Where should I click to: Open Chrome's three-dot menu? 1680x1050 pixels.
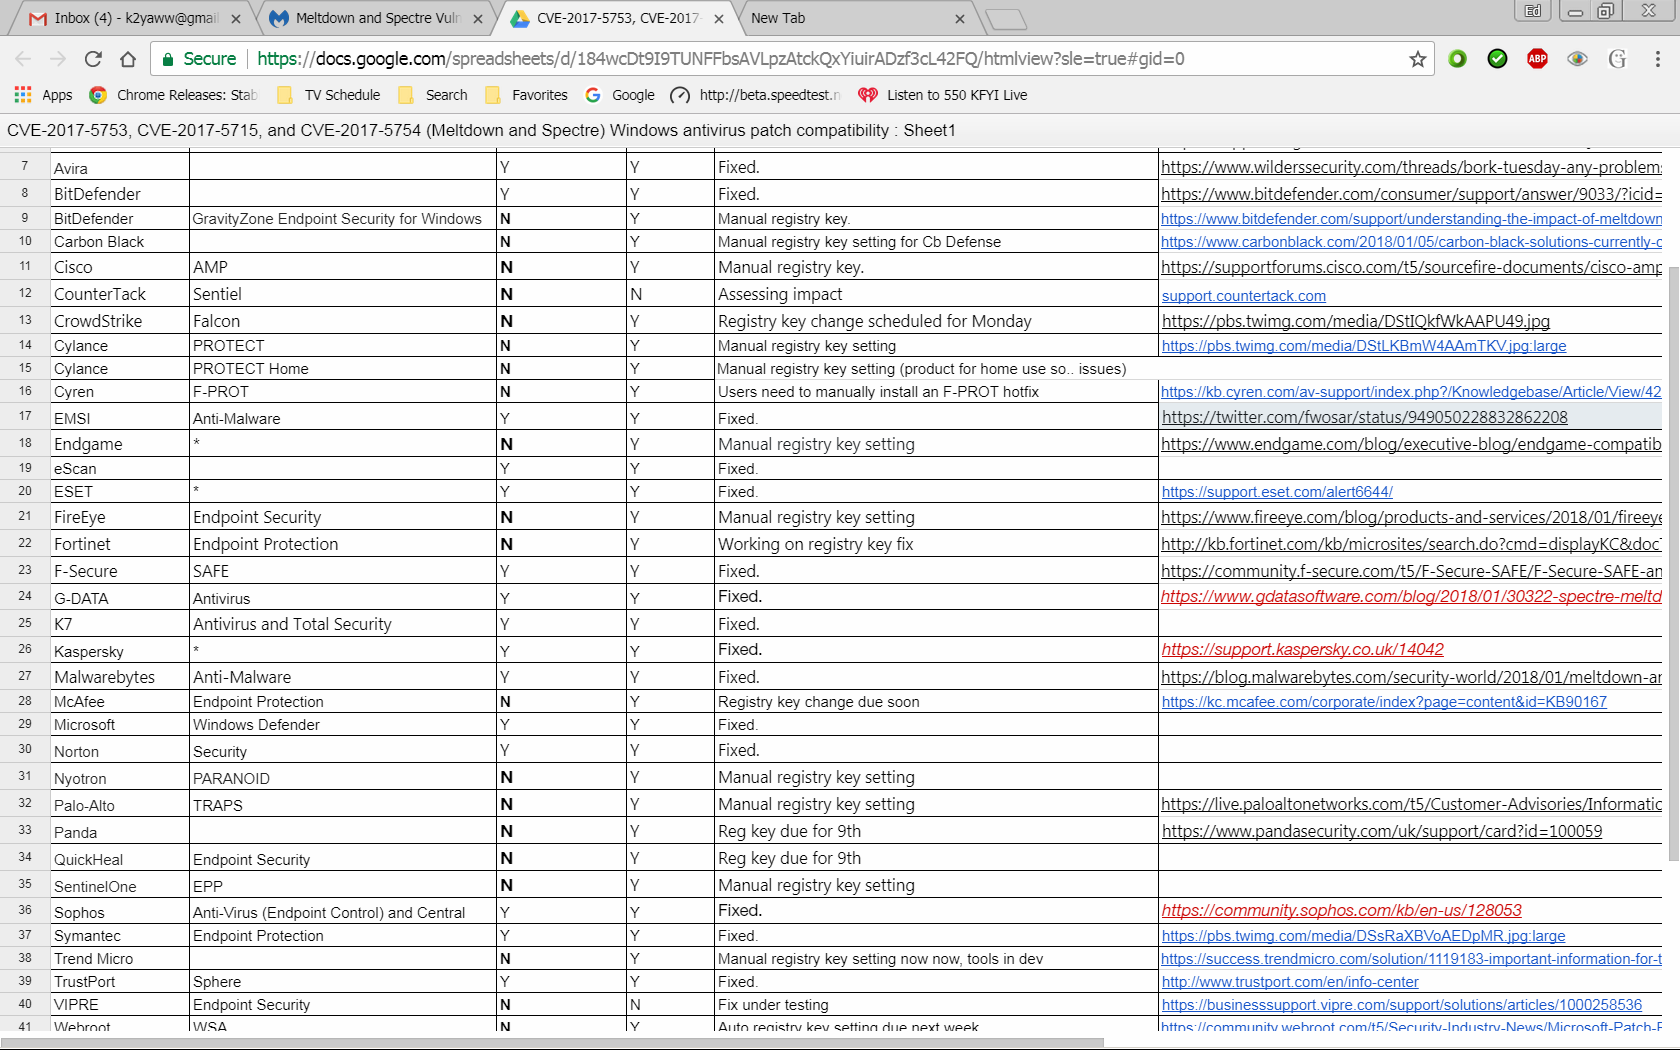(x=1657, y=59)
